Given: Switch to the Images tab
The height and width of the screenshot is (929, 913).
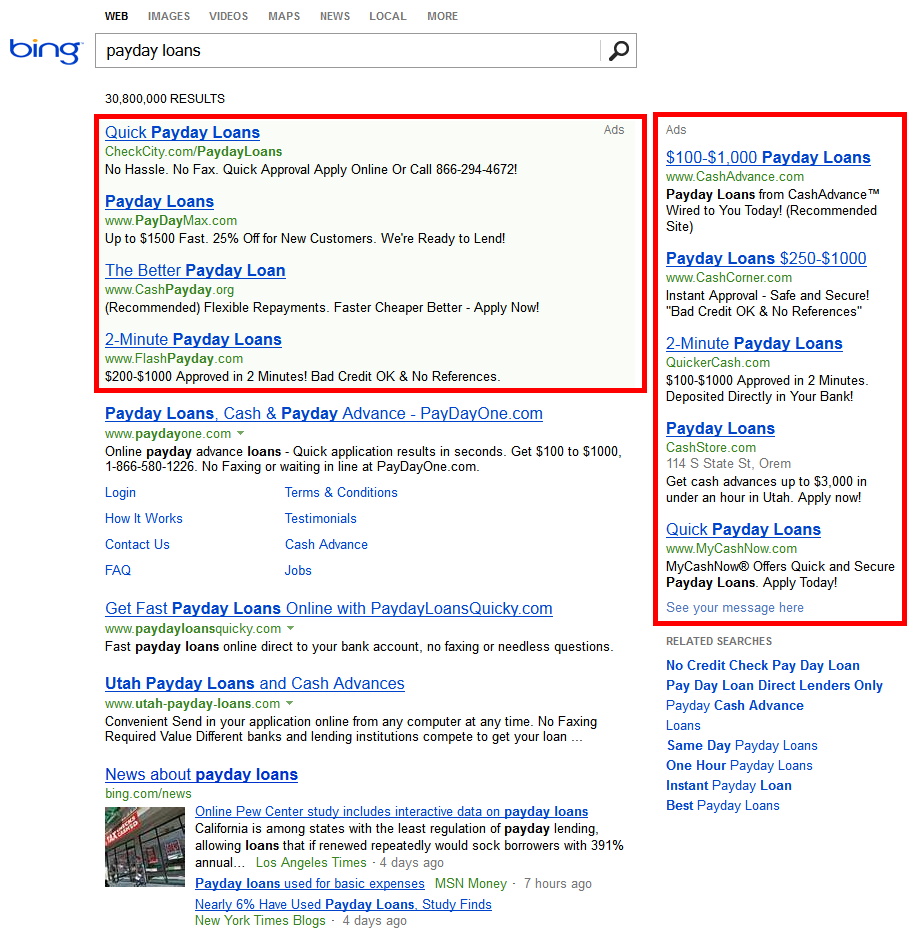Looking at the screenshot, I should click(168, 16).
